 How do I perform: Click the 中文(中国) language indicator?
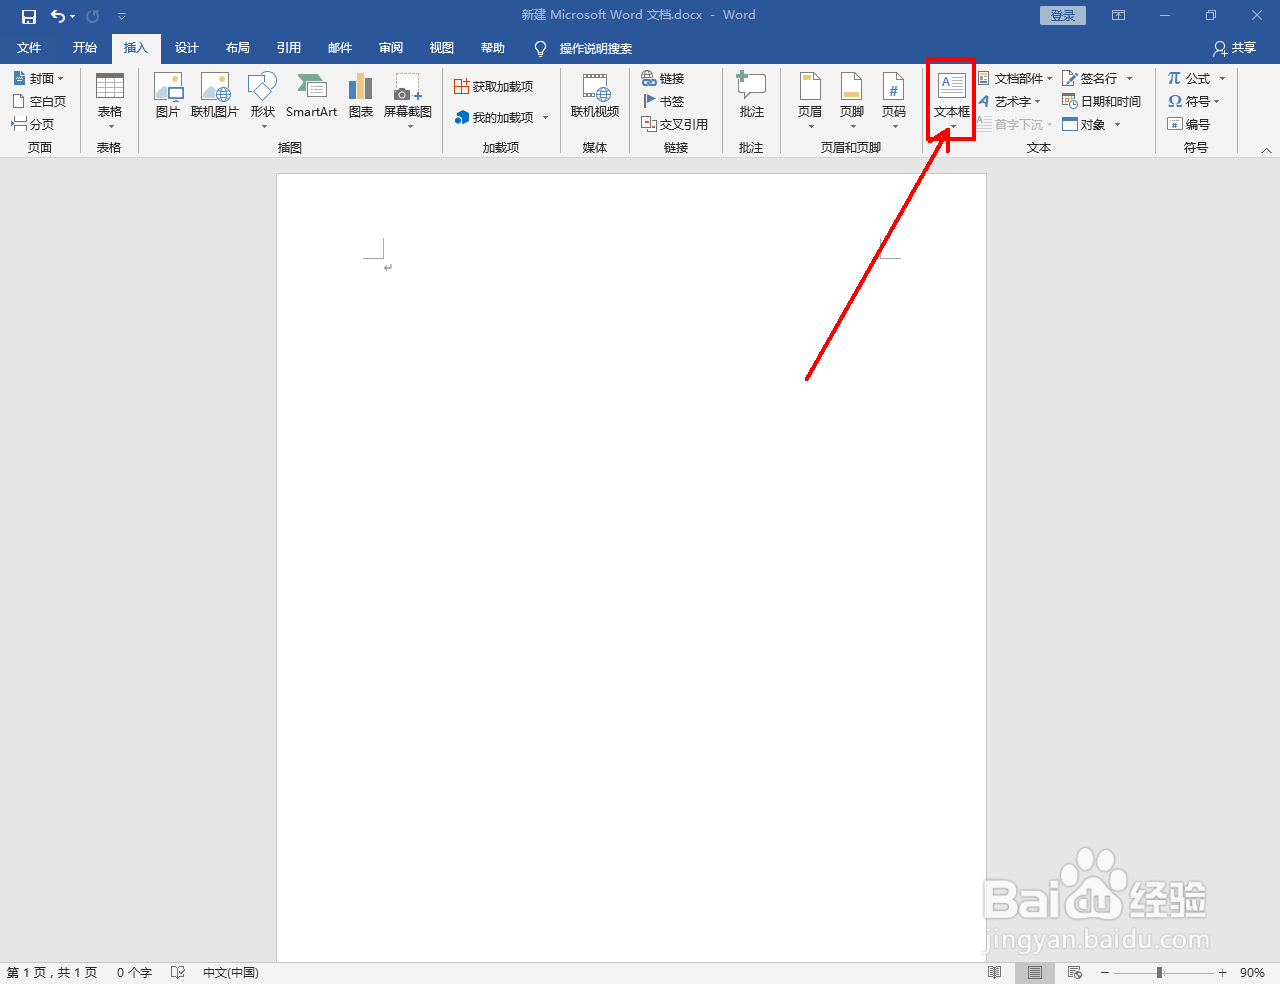(x=230, y=971)
